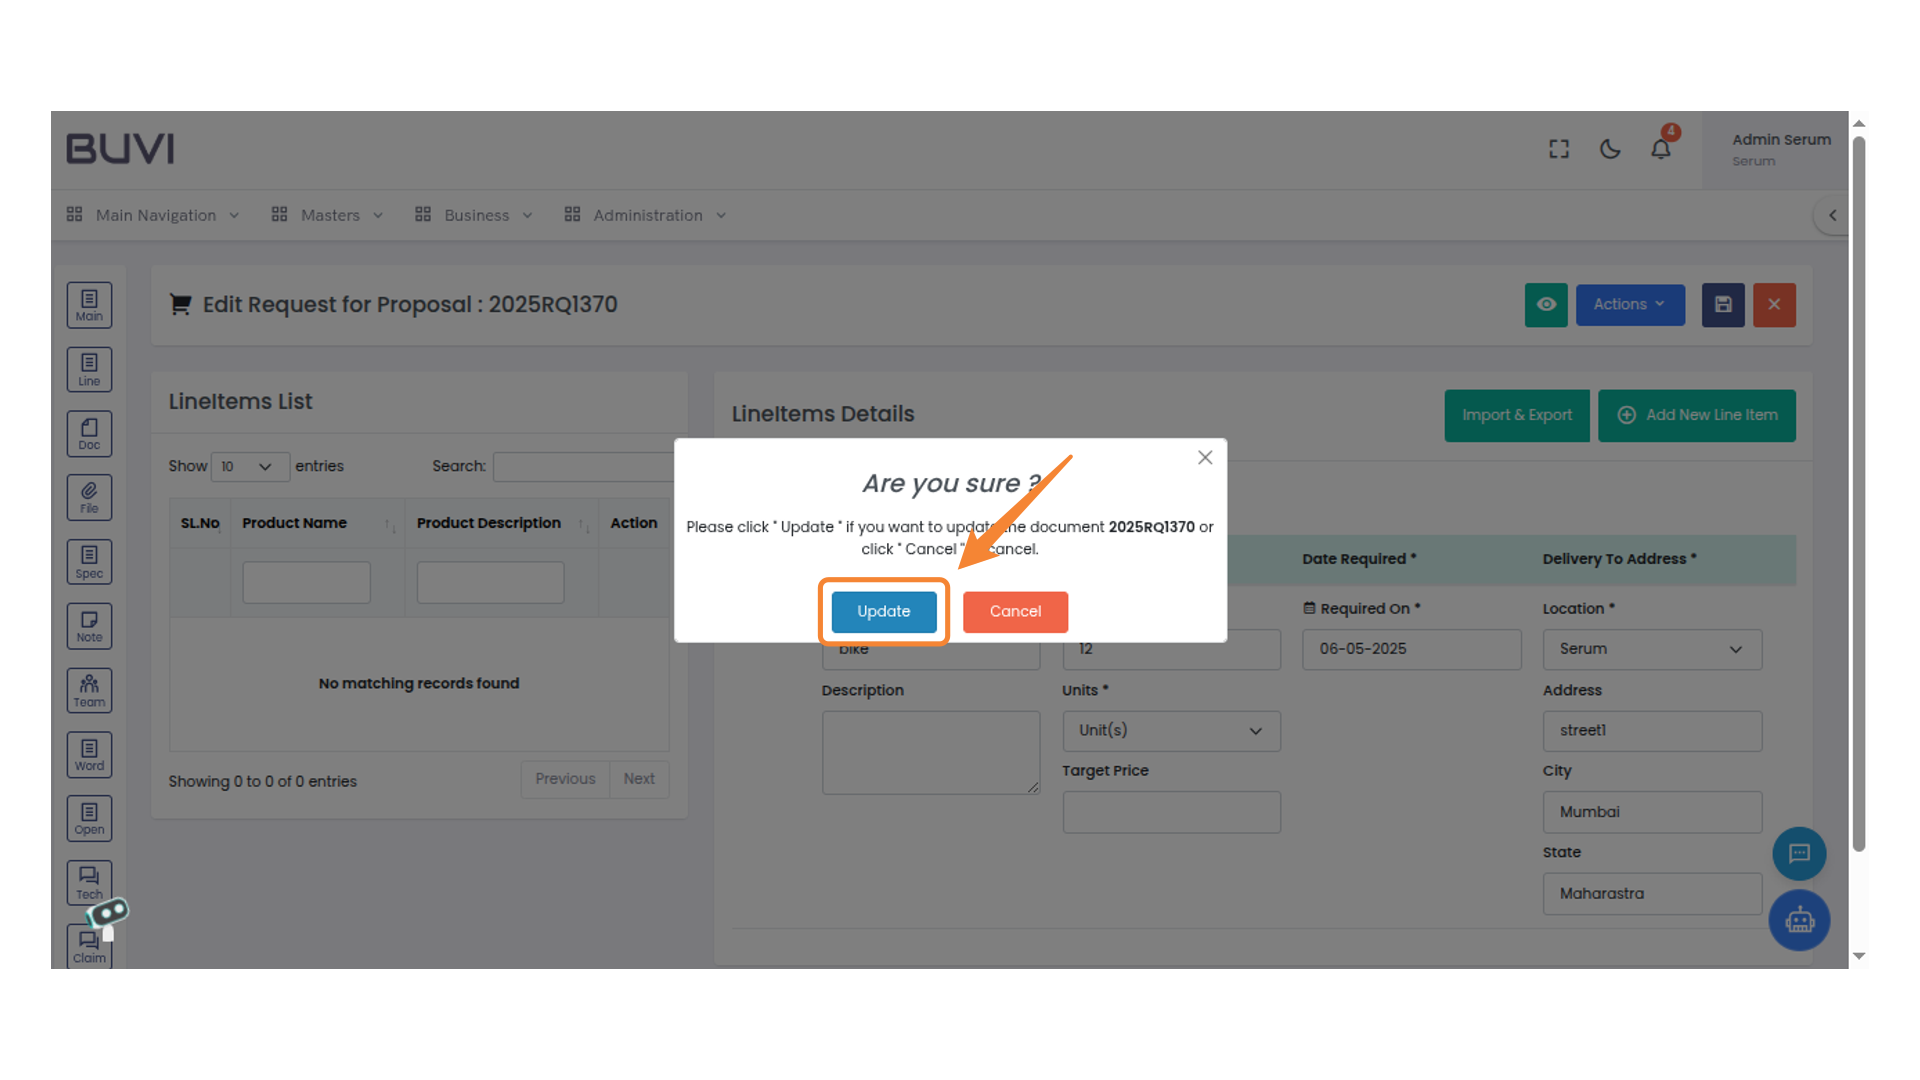Viewport: 1920px width, 1080px height.
Task: Open notifications via the bell icon
Action: (x=1661, y=148)
